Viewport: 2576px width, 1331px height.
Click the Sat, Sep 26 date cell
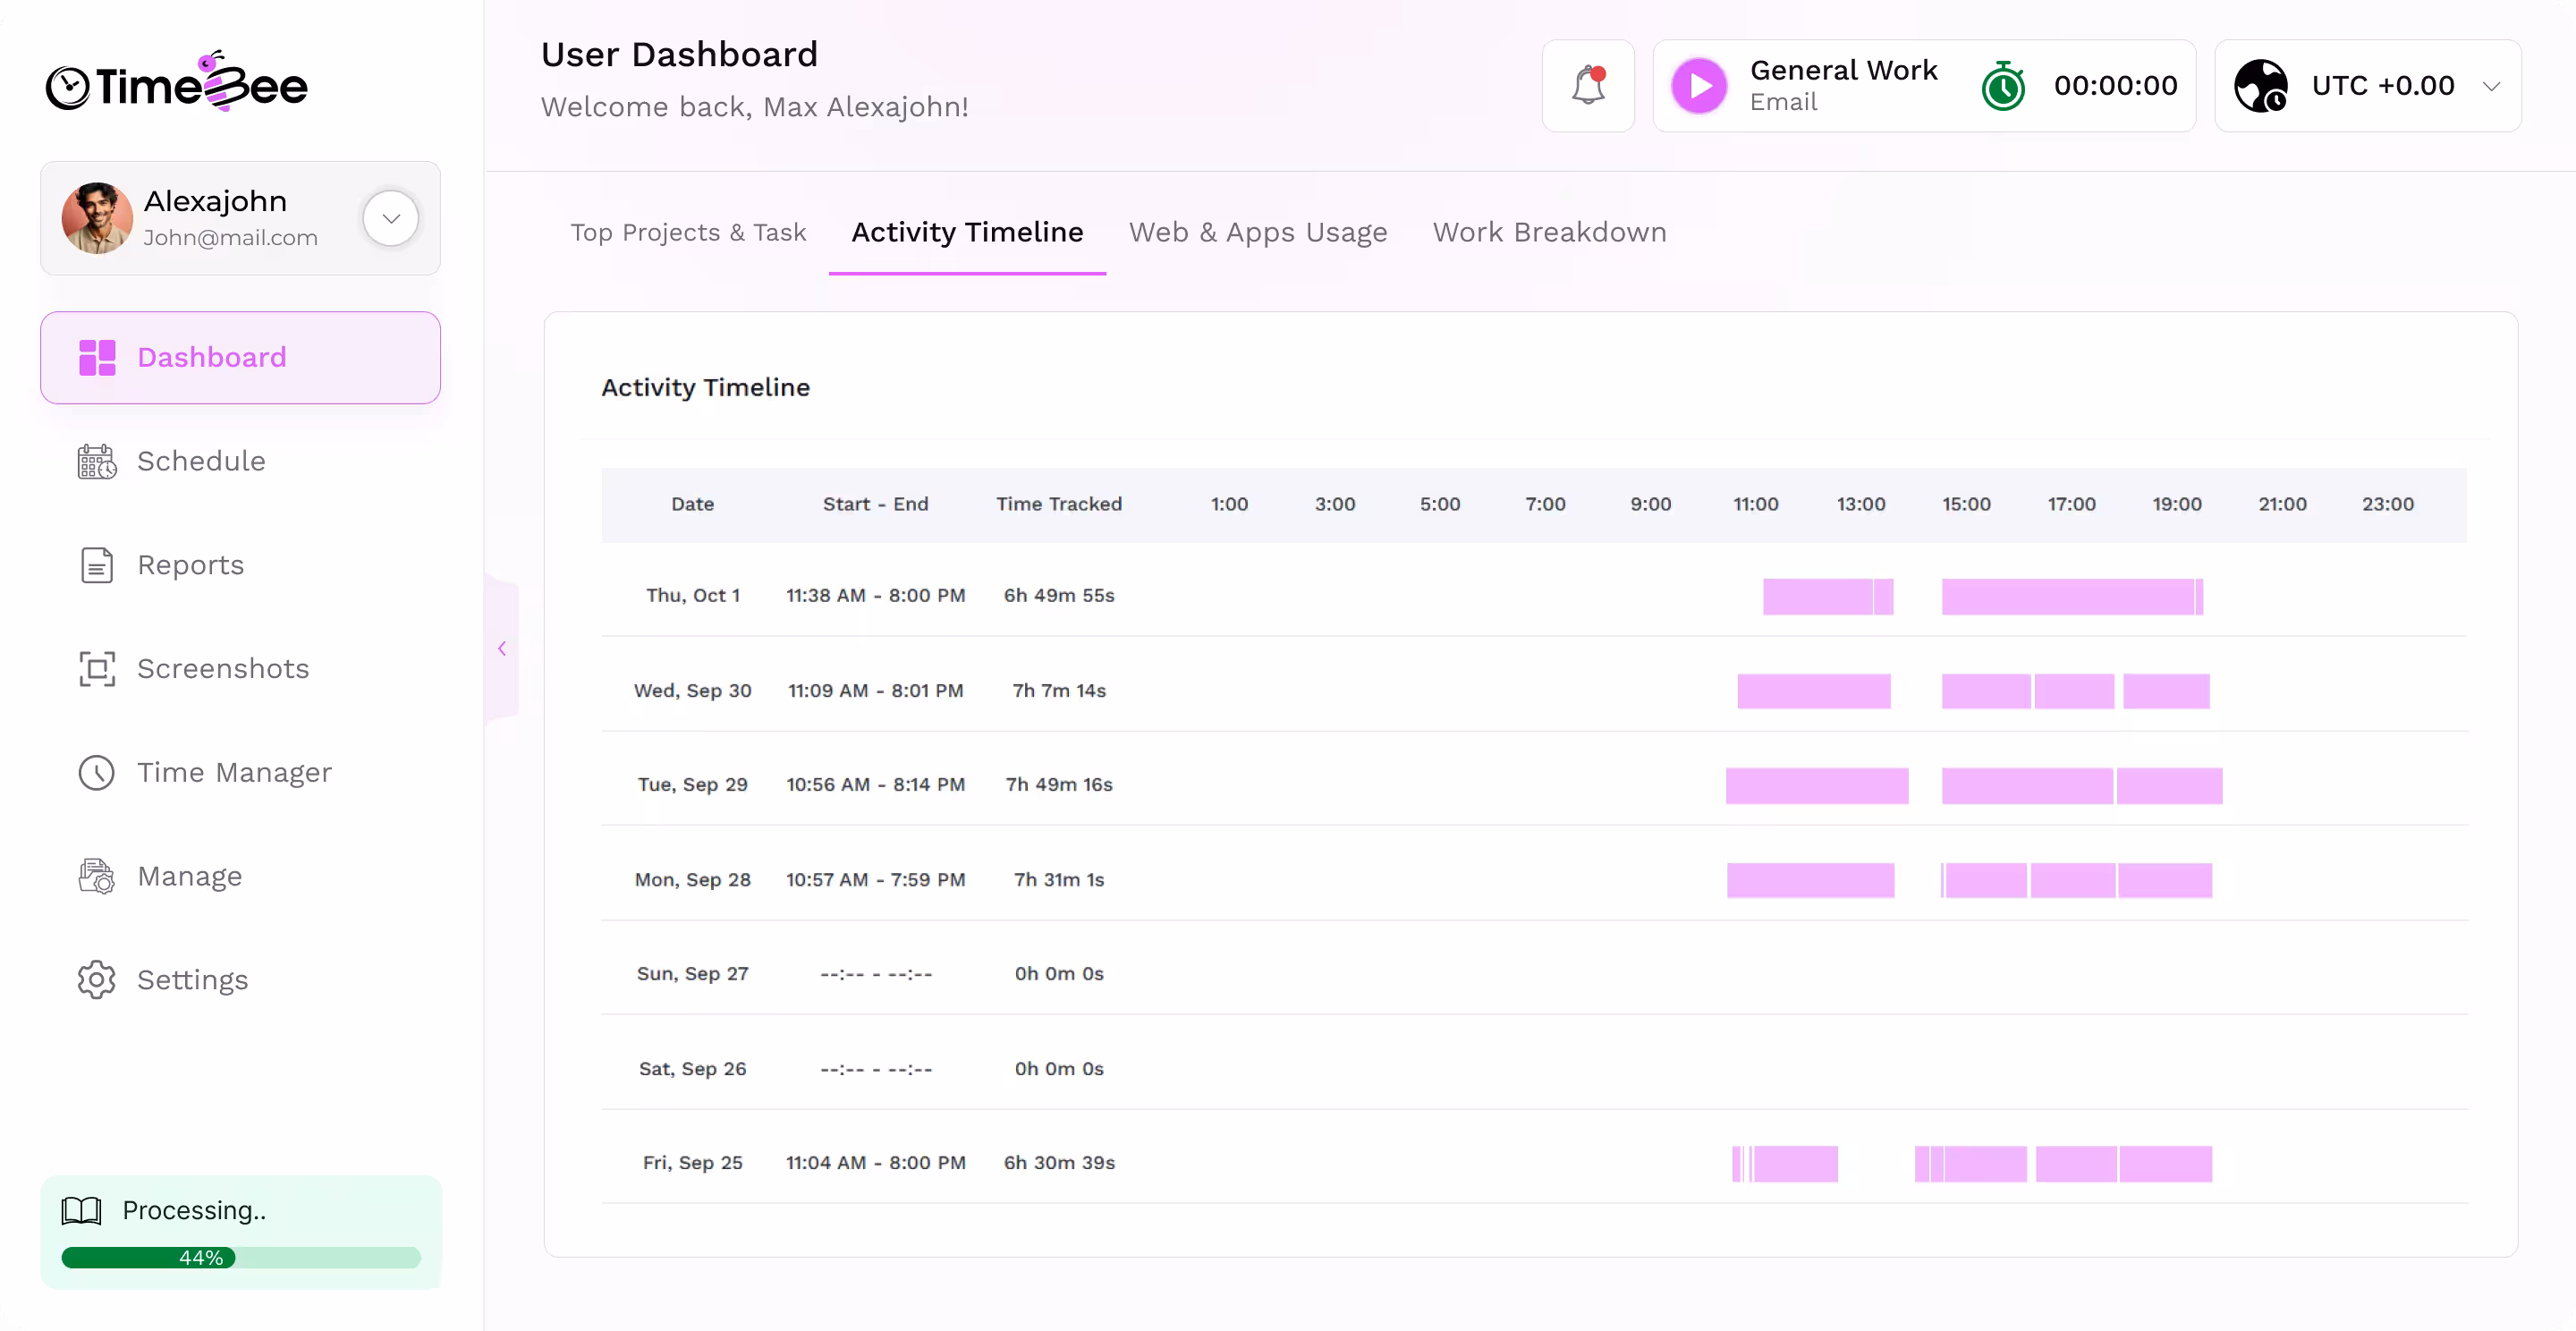pyautogui.click(x=692, y=1069)
